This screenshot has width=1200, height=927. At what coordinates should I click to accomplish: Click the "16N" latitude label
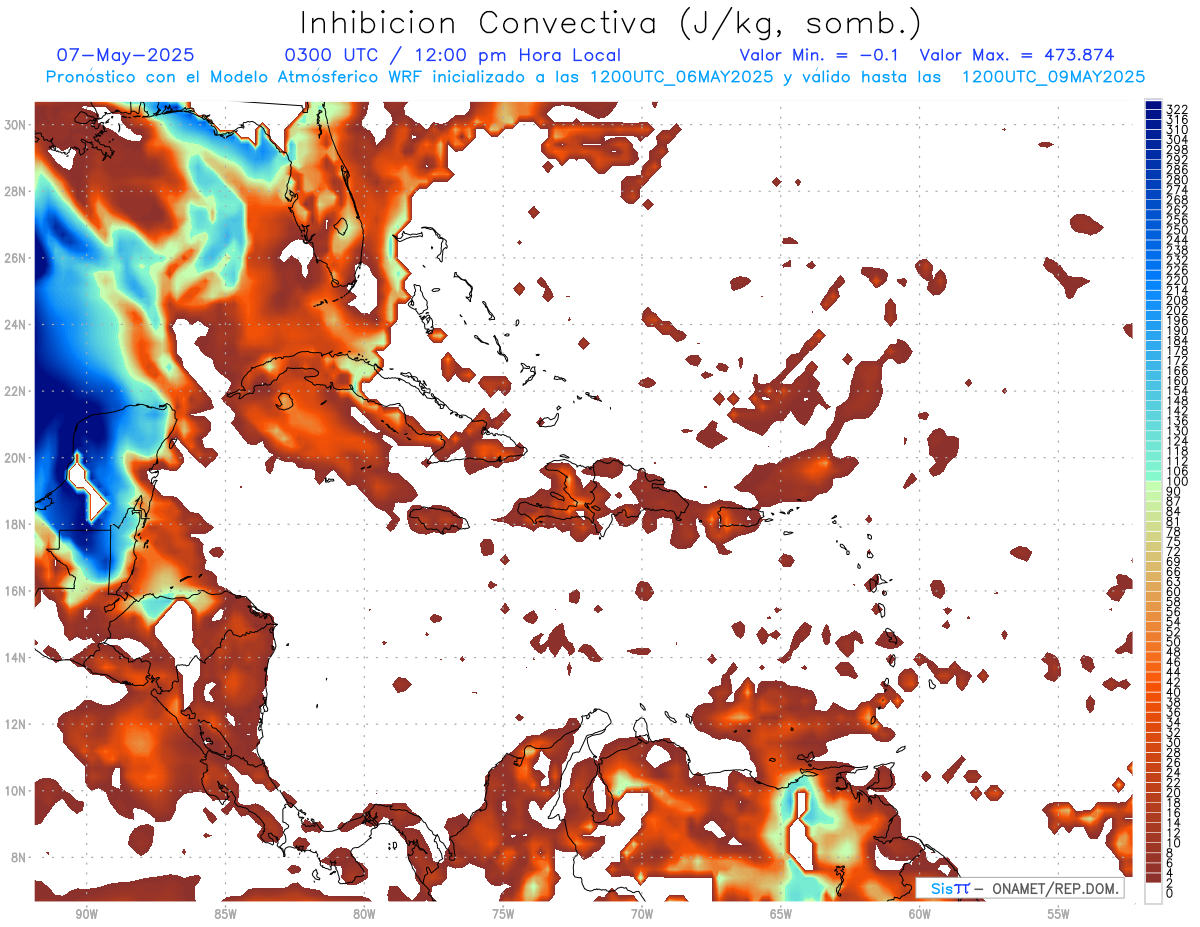pos(16,590)
